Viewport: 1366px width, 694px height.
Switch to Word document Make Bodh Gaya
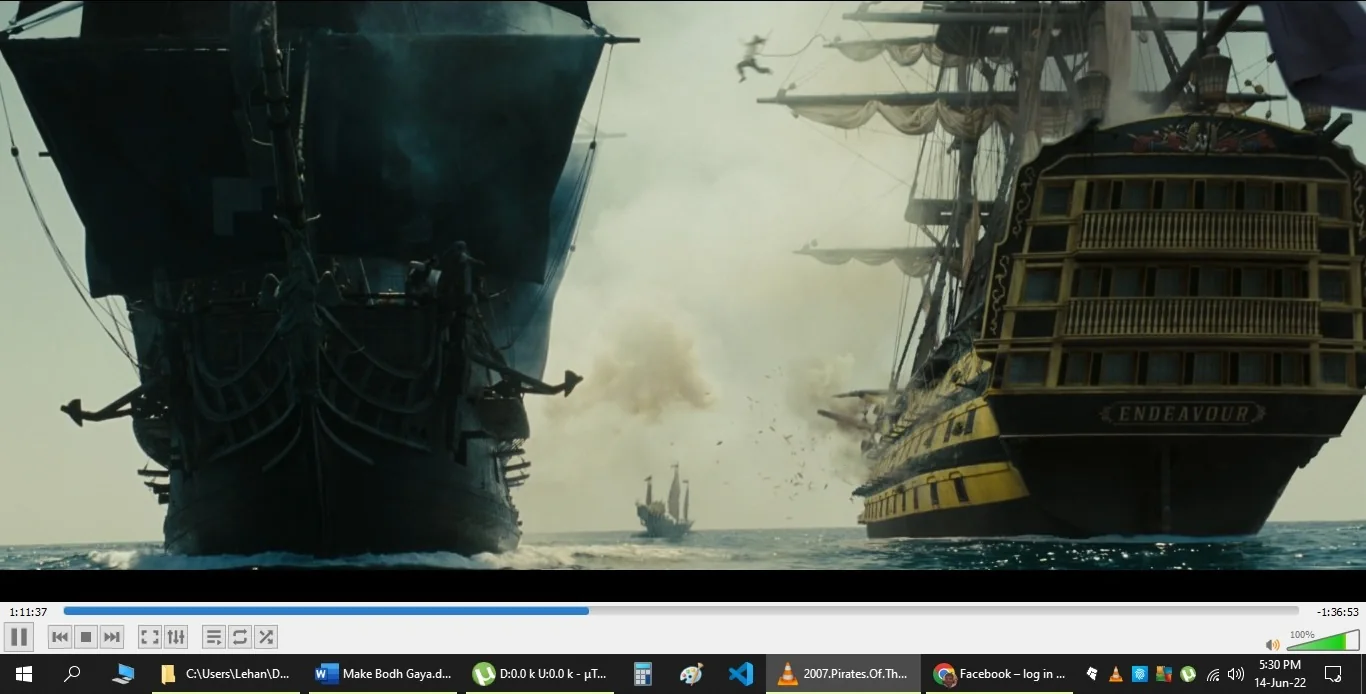coord(384,674)
